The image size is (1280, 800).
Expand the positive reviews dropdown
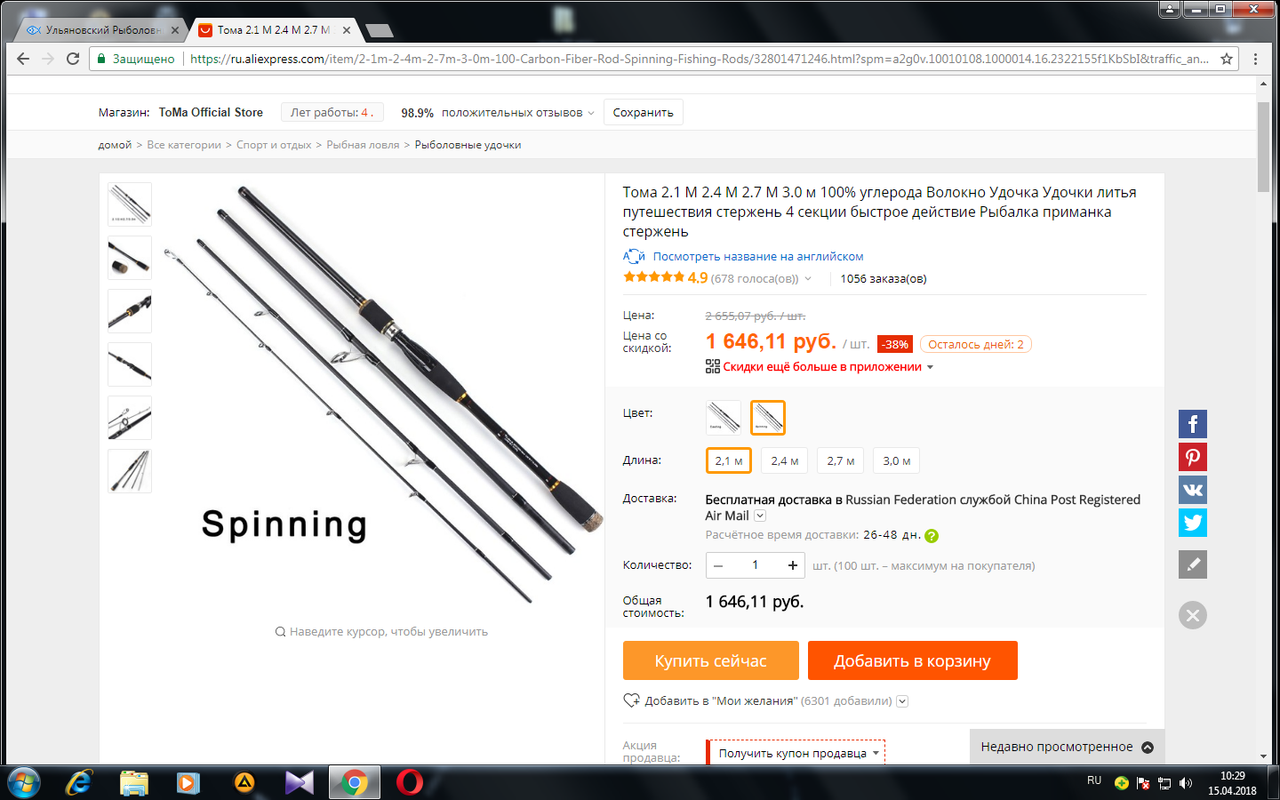pyautogui.click(x=590, y=113)
